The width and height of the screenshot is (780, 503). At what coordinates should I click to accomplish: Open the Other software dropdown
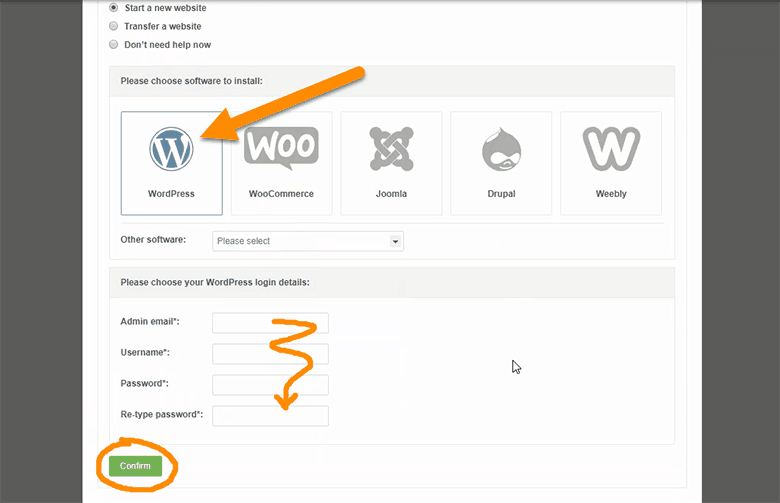click(308, 241)
